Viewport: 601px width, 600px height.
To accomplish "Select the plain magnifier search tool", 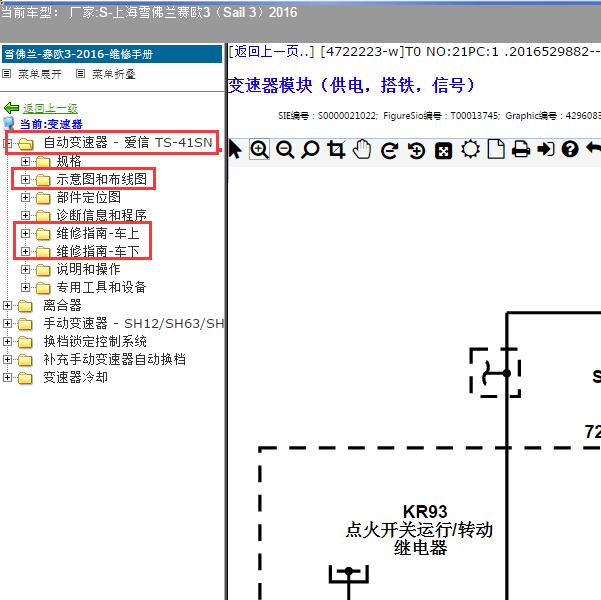I will [310, 150].
